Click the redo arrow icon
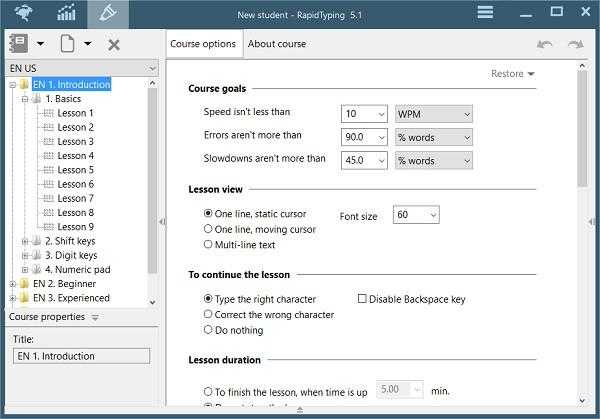Image resolution: width=600 pixels, height=419 pixels. 575,44
